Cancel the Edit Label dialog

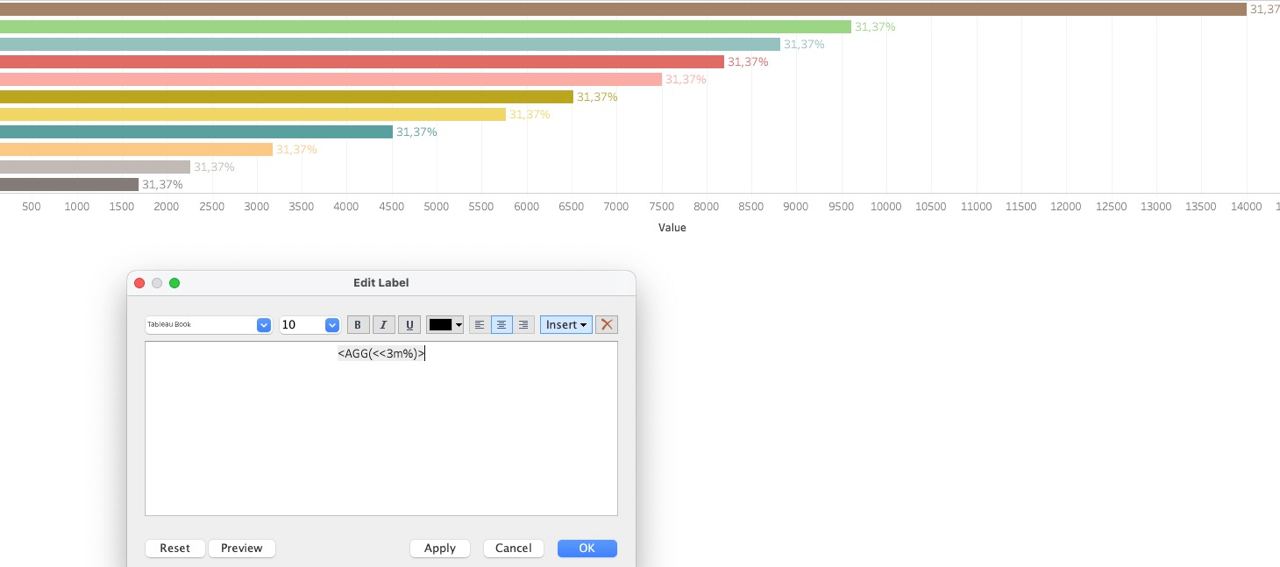coord(513,548)
